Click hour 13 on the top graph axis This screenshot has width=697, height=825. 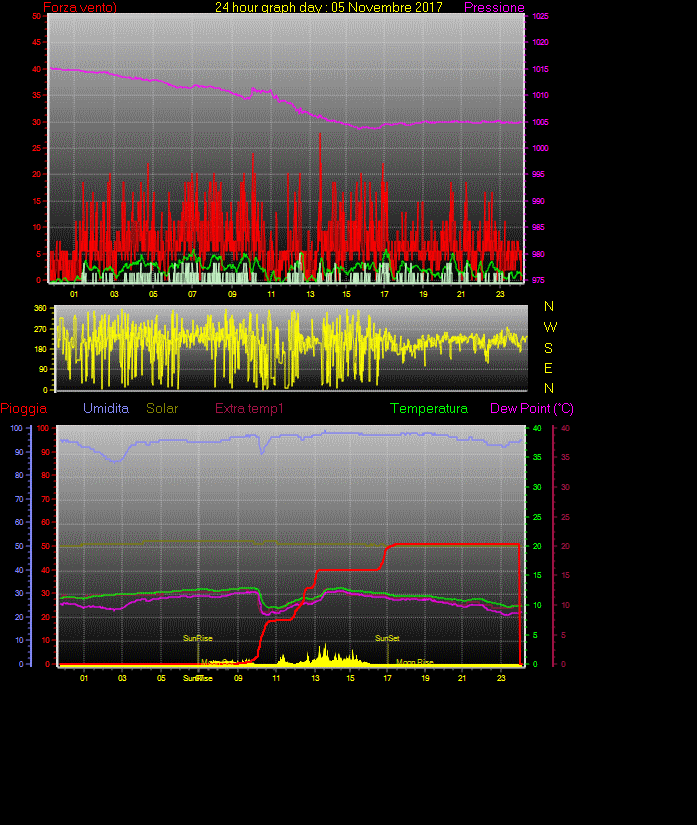(x=310, y=294)
